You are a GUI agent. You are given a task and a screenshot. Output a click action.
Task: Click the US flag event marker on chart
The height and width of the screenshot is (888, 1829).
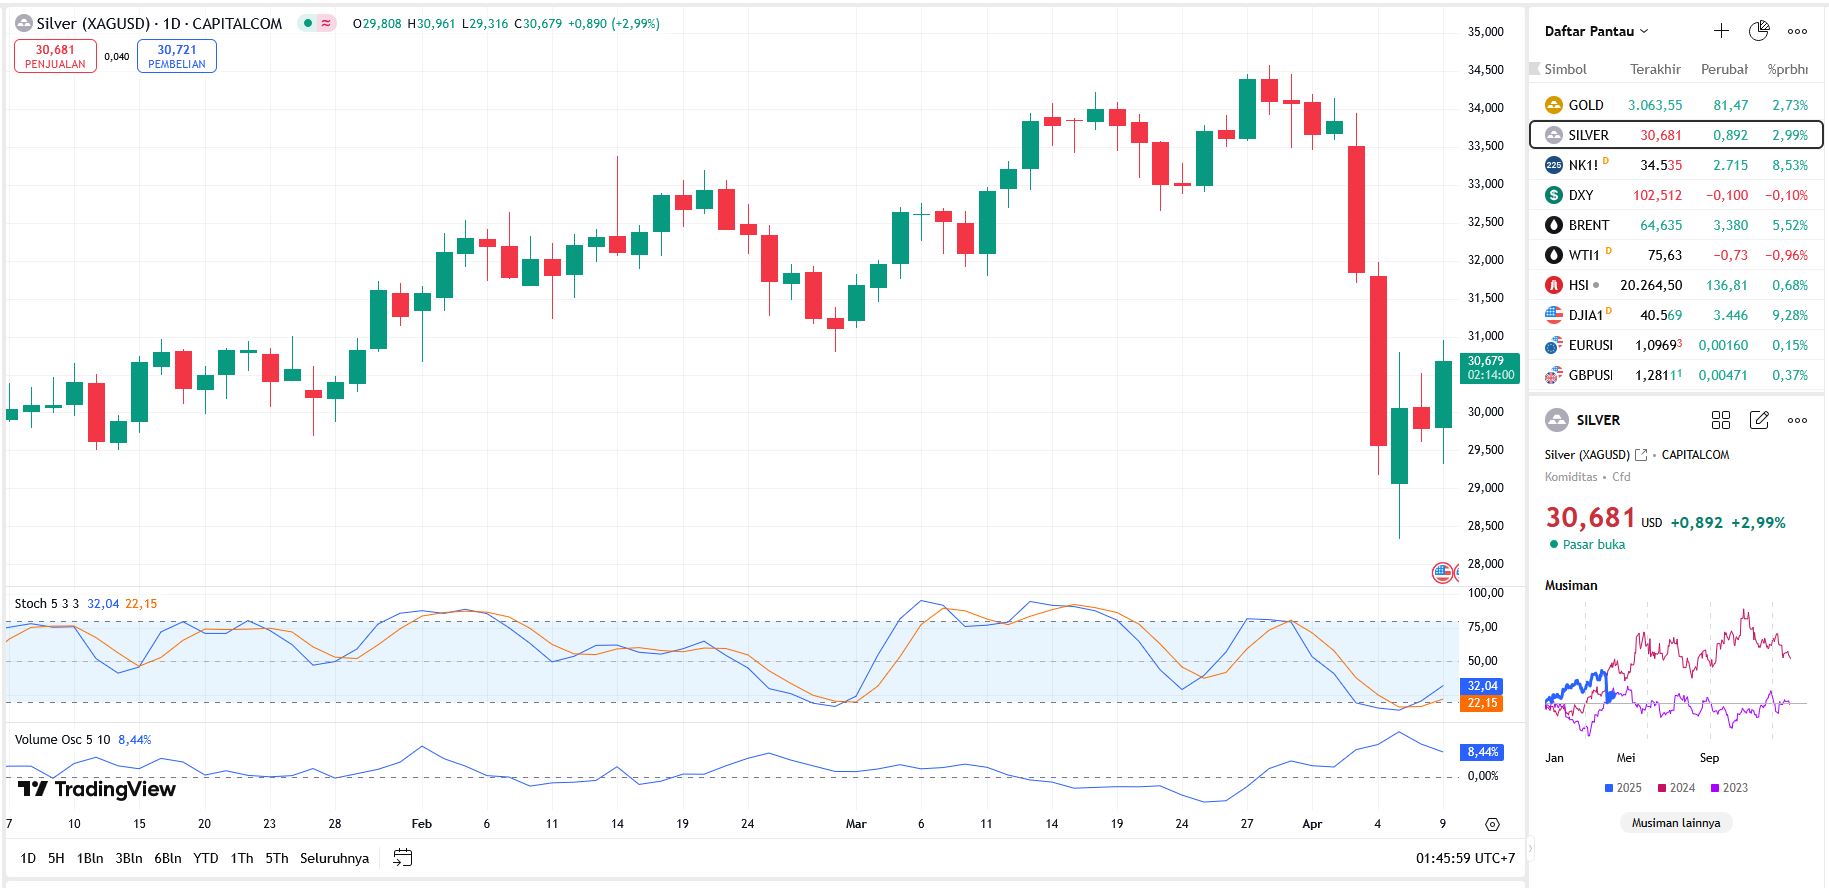click(x=1442, y=573)
